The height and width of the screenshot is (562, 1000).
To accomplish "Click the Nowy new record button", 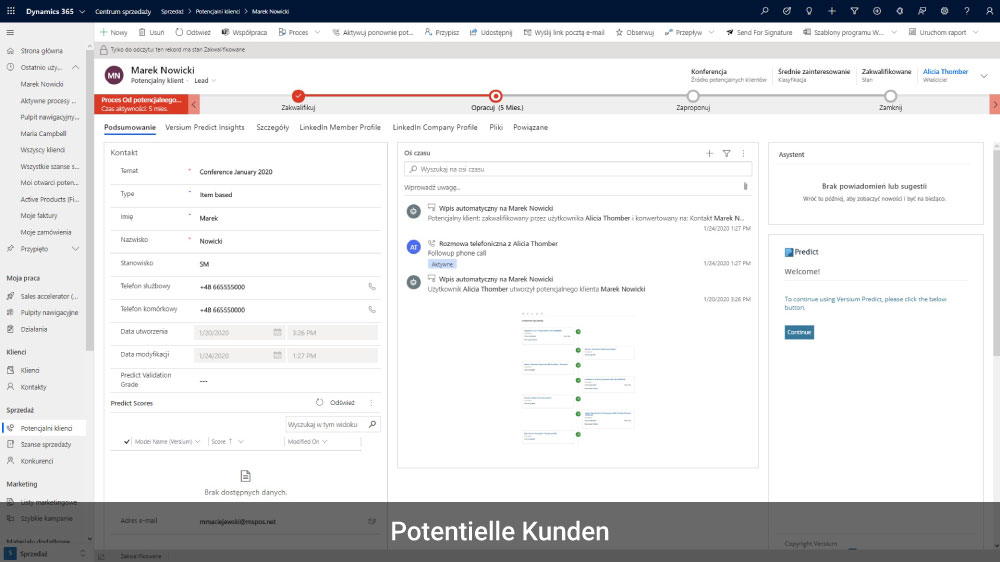I will pos(114,33).
